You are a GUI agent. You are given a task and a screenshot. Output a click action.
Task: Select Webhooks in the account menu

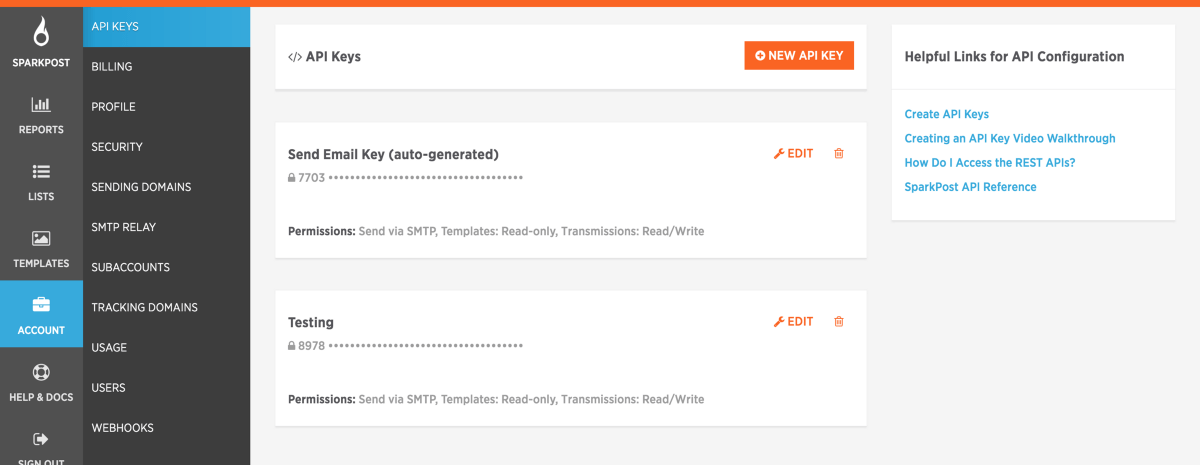(x=122, y=428)
